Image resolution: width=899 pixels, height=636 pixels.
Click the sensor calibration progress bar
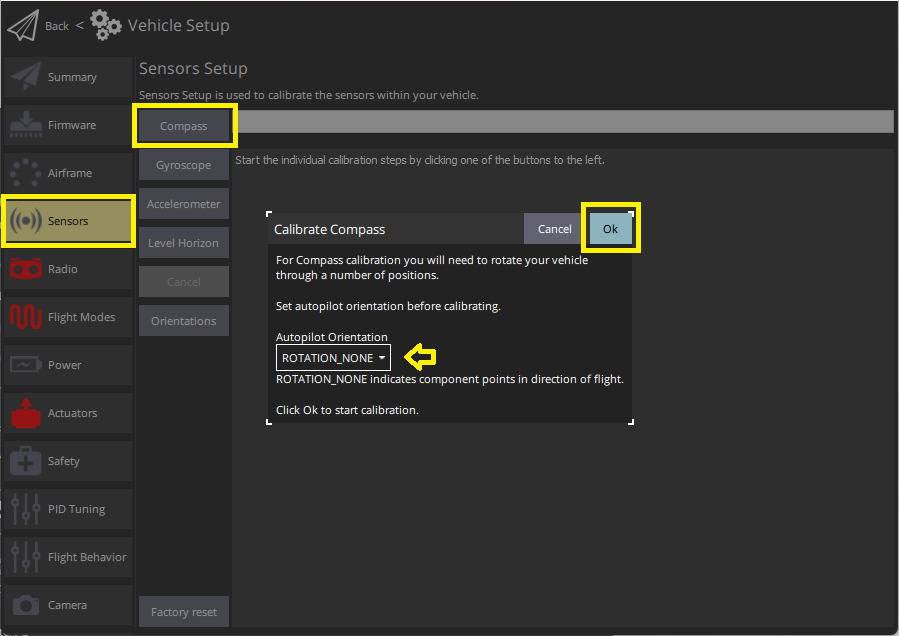pyautogui.click(x=565, y=122)
